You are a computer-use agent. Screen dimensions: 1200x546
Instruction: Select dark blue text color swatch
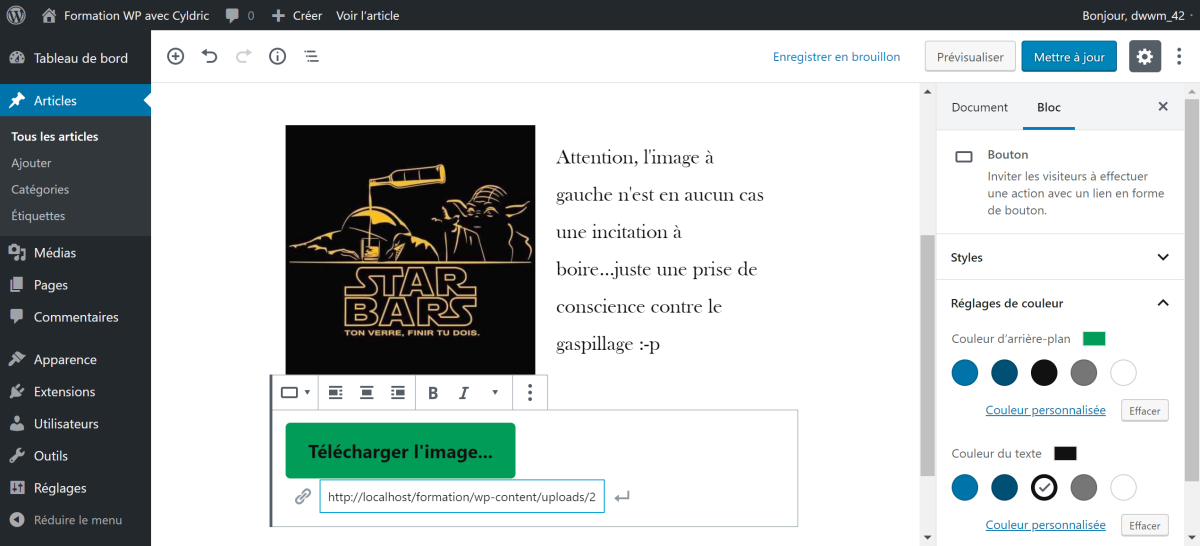tap(1004, 487)
